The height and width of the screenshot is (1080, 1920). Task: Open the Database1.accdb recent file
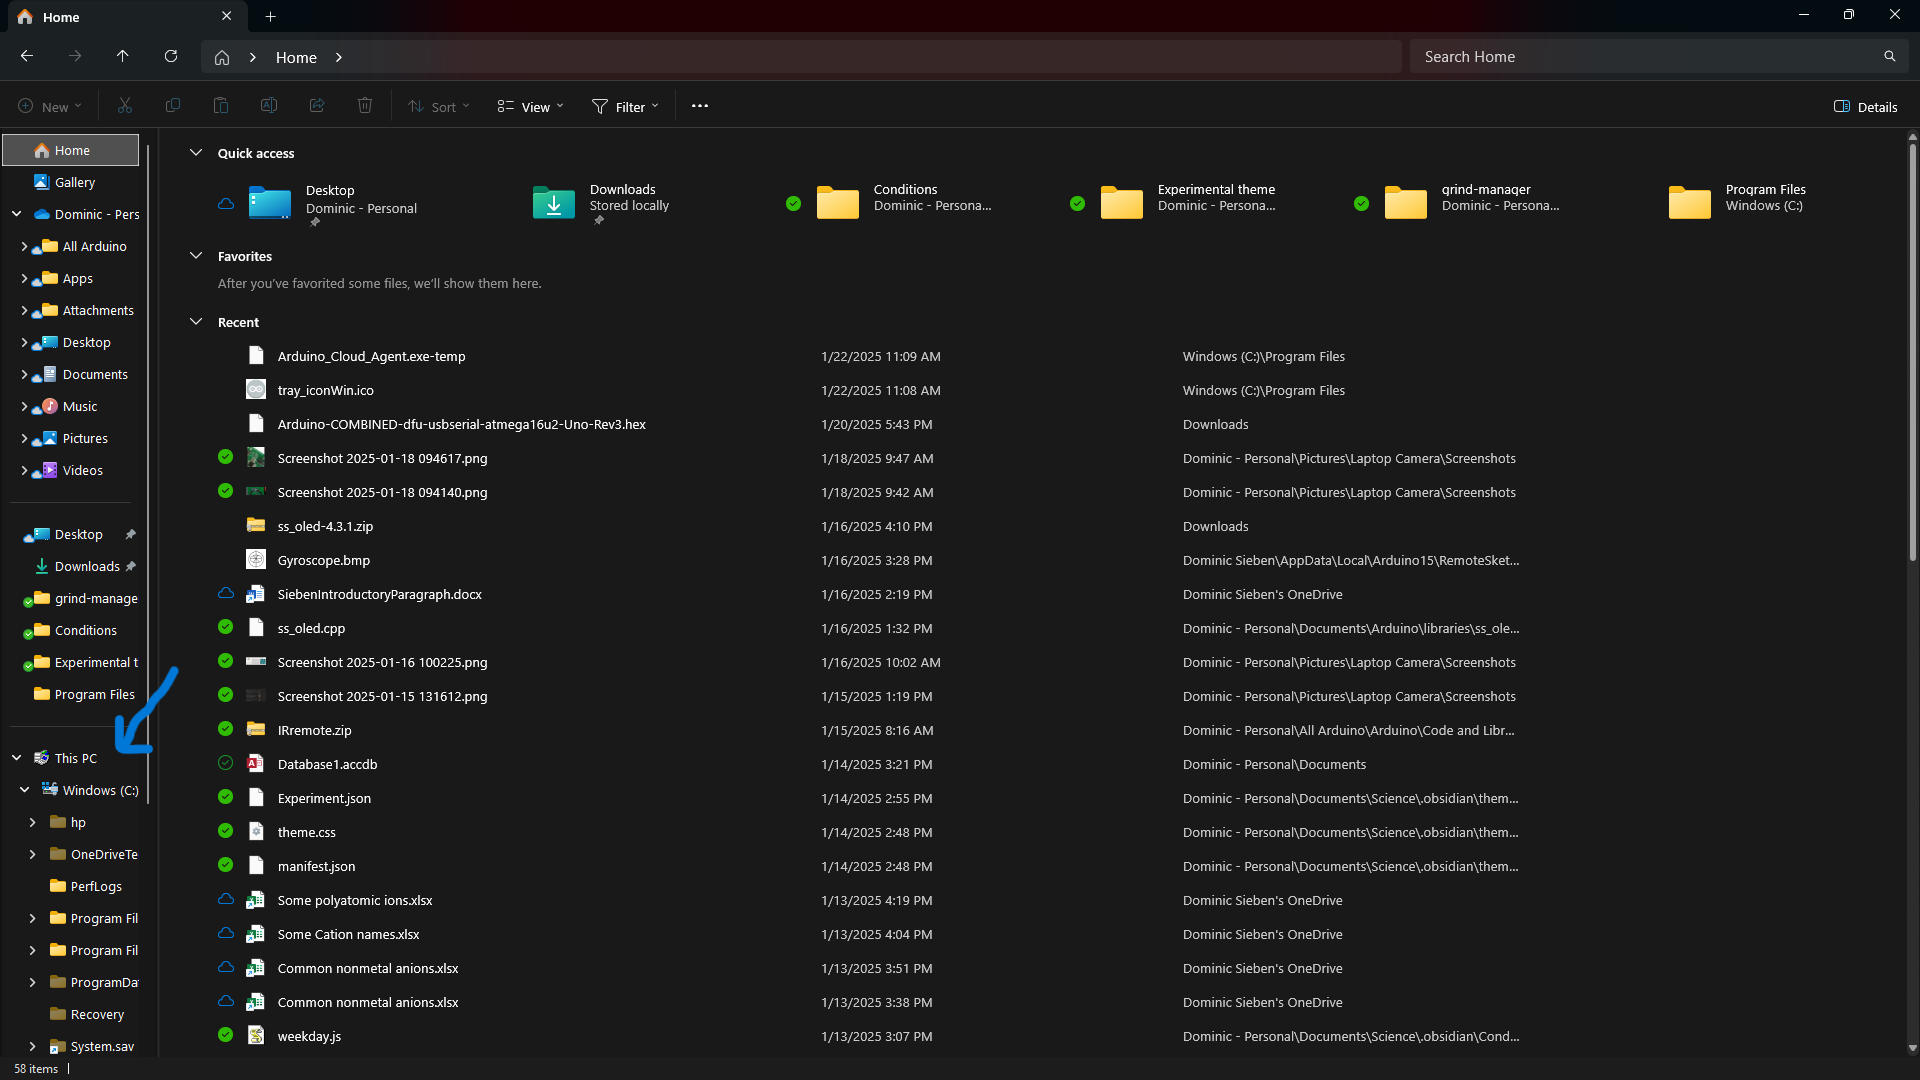coord(327,764)
